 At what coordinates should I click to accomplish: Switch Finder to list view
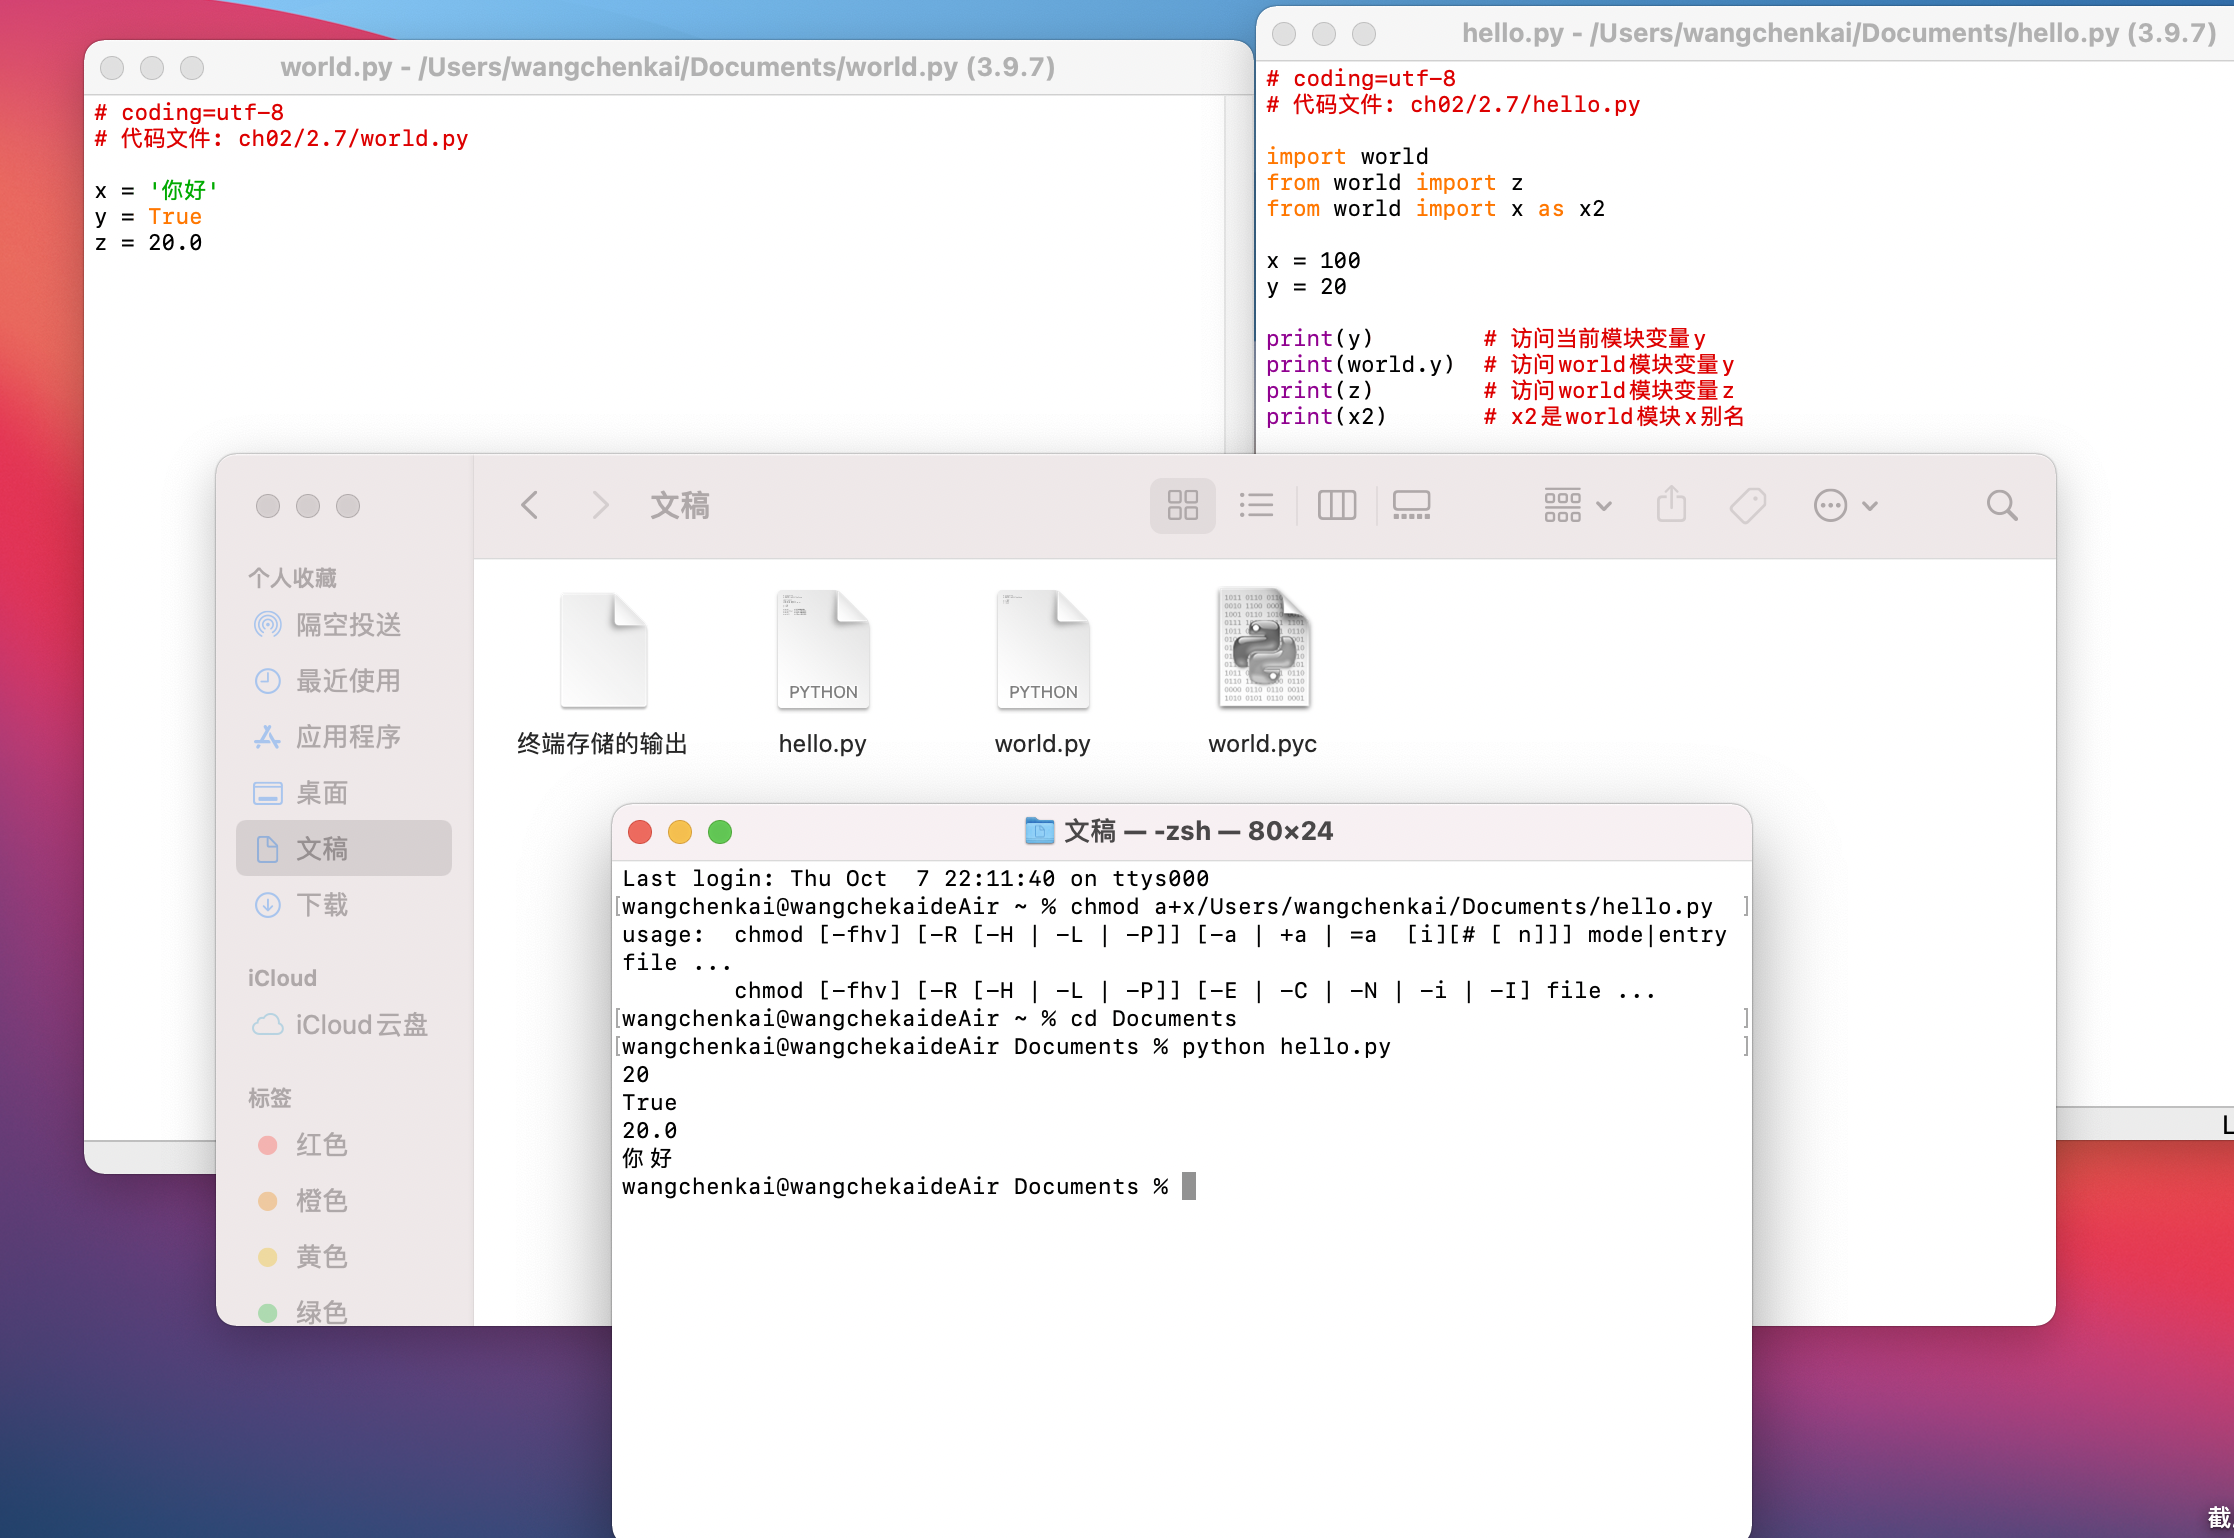[x=1256, y=505]
